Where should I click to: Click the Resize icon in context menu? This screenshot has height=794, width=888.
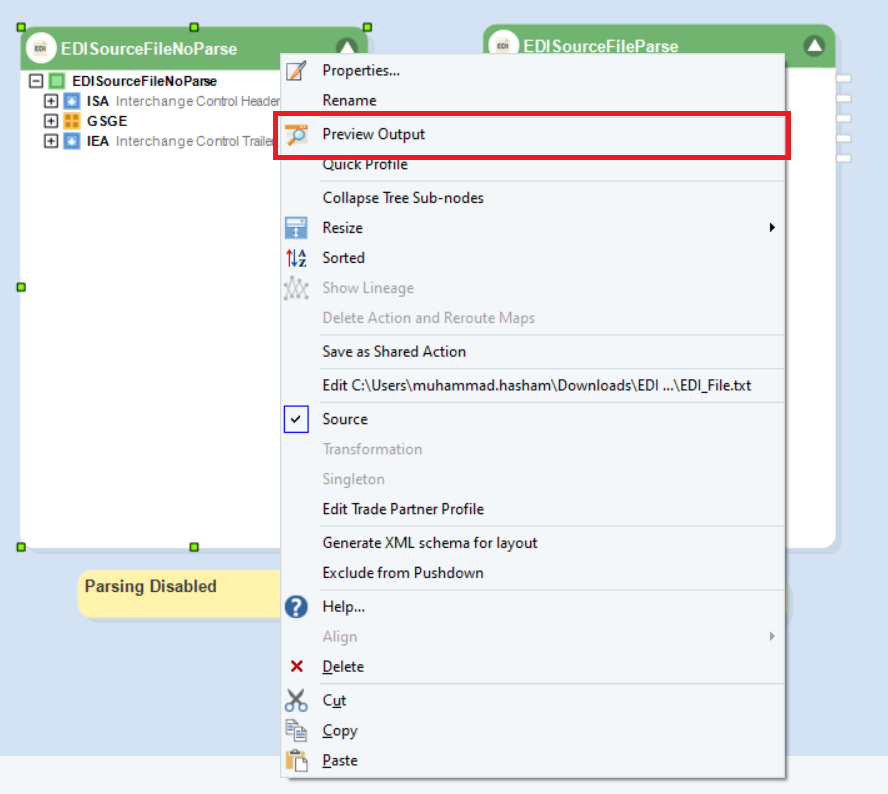(296, 228)
